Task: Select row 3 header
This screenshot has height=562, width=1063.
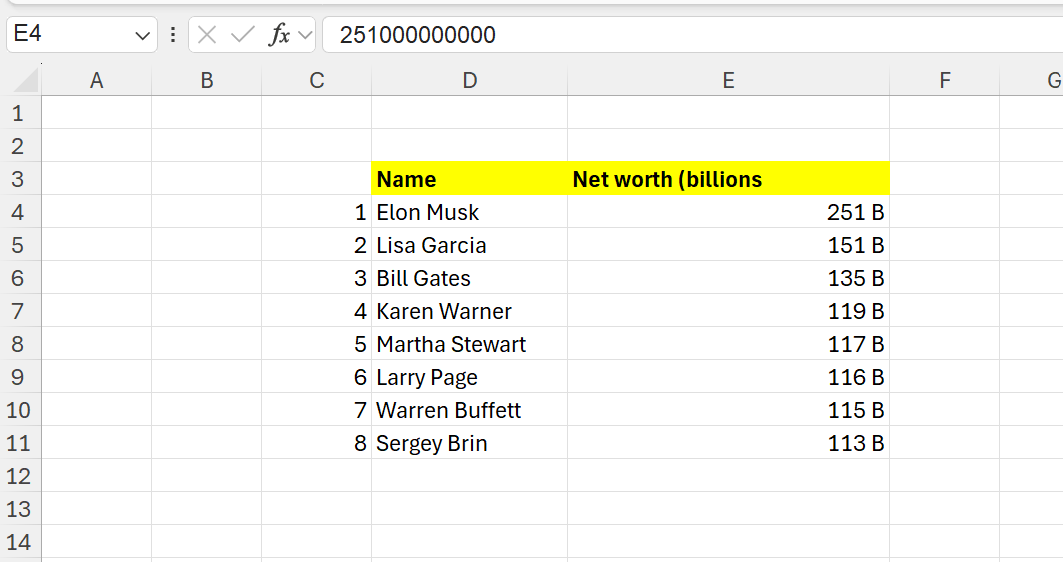Action: click(x=20, y=179)
